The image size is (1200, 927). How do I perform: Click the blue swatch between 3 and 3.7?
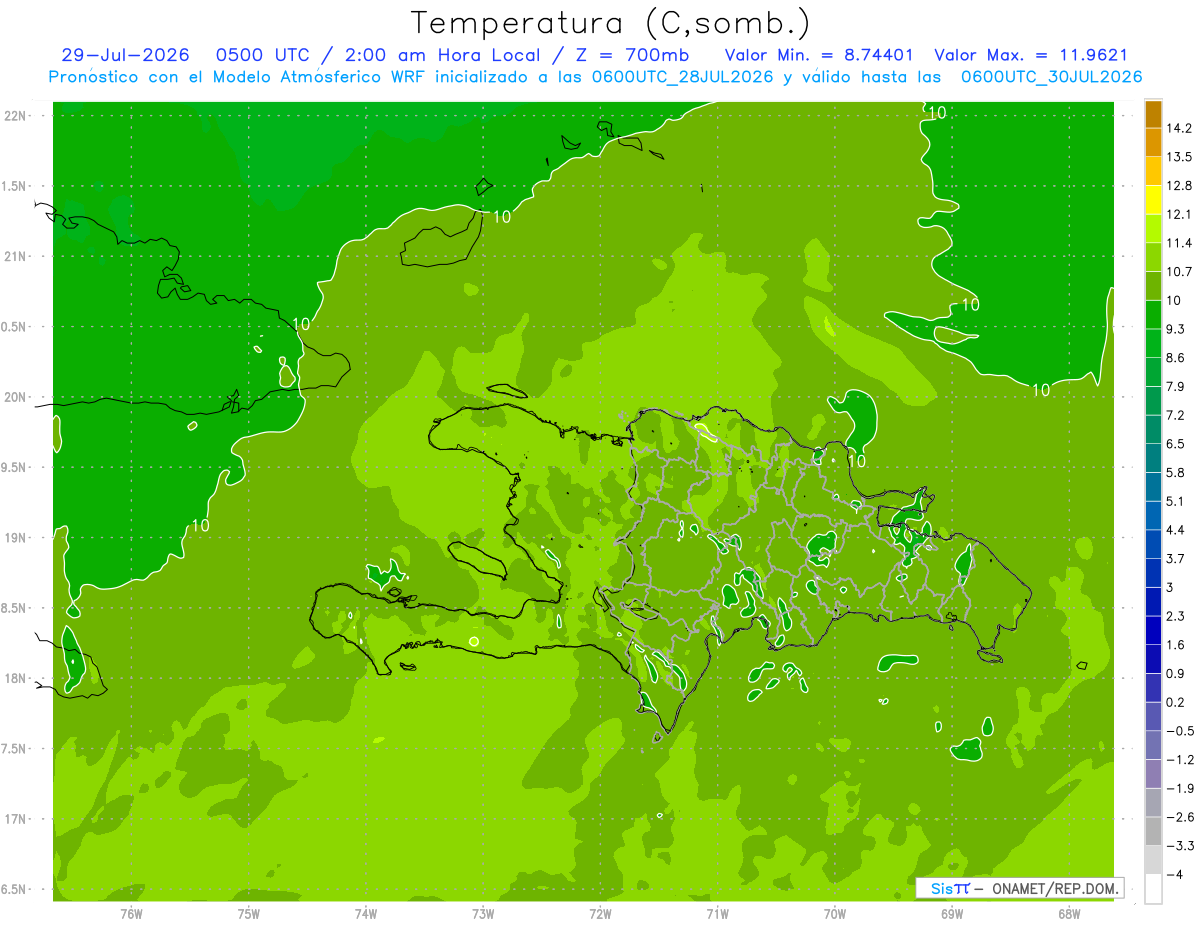tap(1152, 572)
